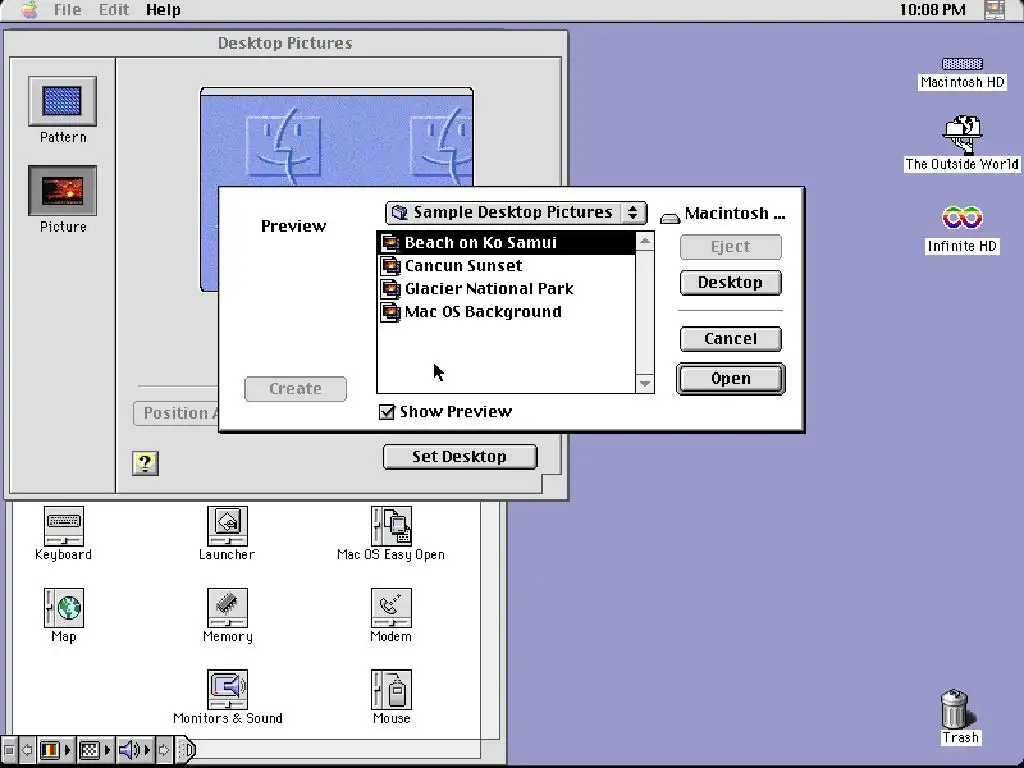Viewport: 1024px width, 768px height.
Task: Click the file list scroll up arrow
Action: pos(645,242)
